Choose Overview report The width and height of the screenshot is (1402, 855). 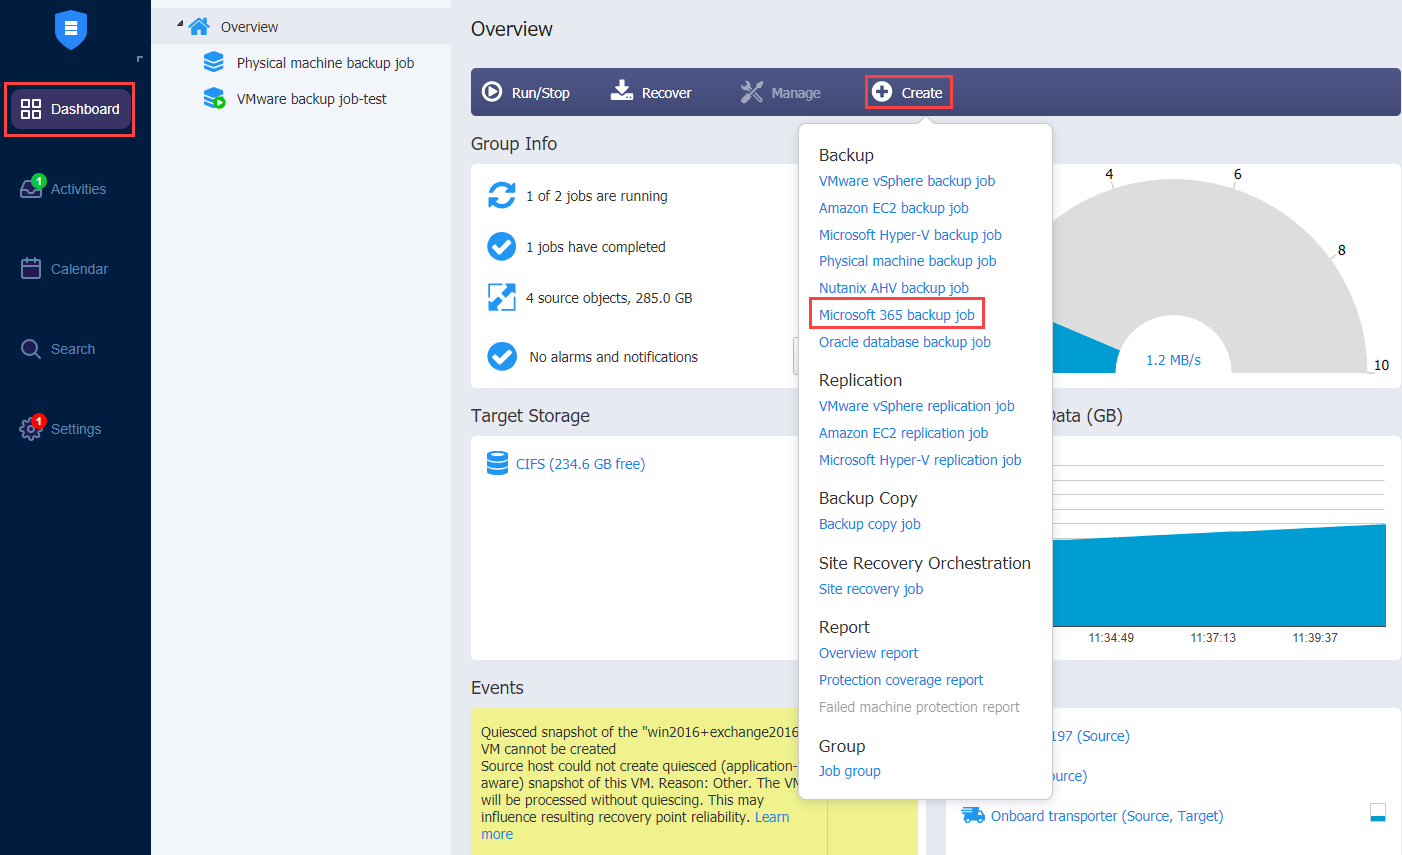coord(869,653)
